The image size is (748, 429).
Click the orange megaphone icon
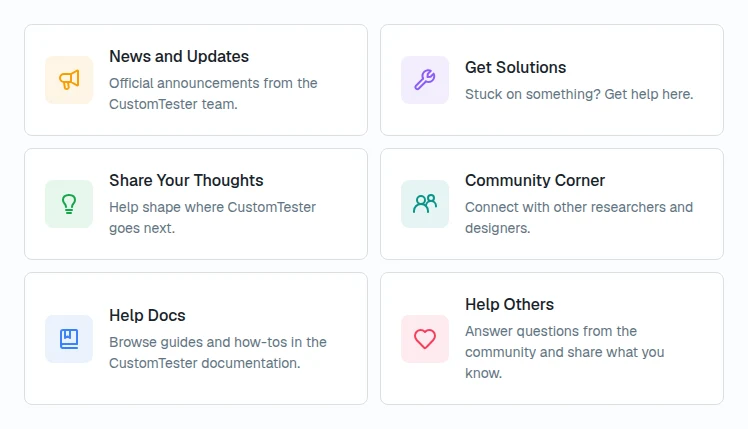(x=69, y=80)
